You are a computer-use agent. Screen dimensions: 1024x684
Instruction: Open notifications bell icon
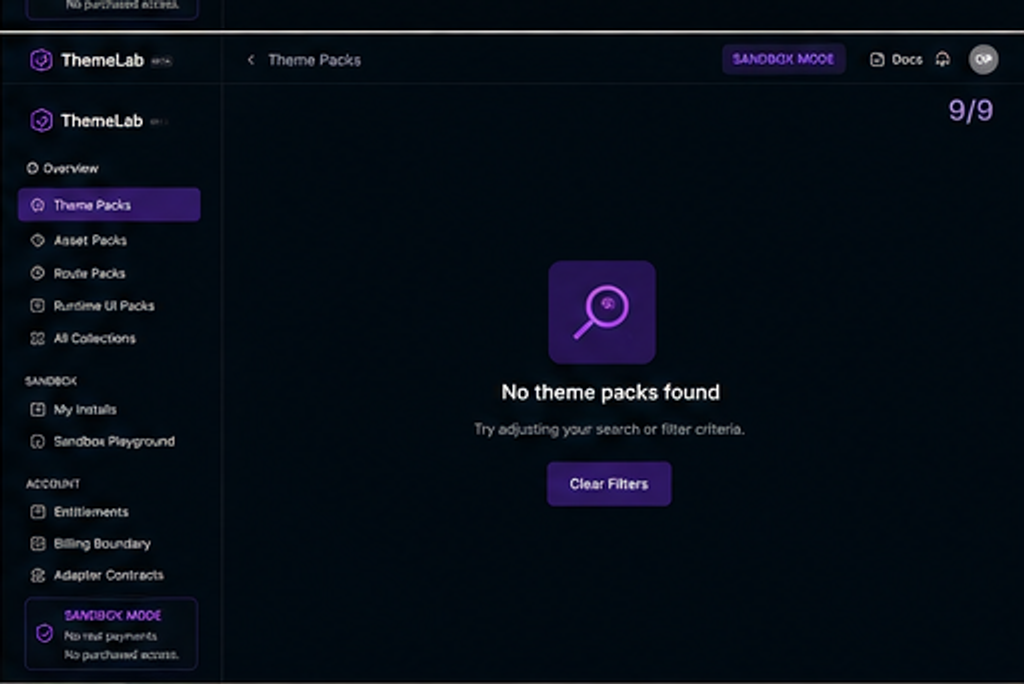(942, 59)
